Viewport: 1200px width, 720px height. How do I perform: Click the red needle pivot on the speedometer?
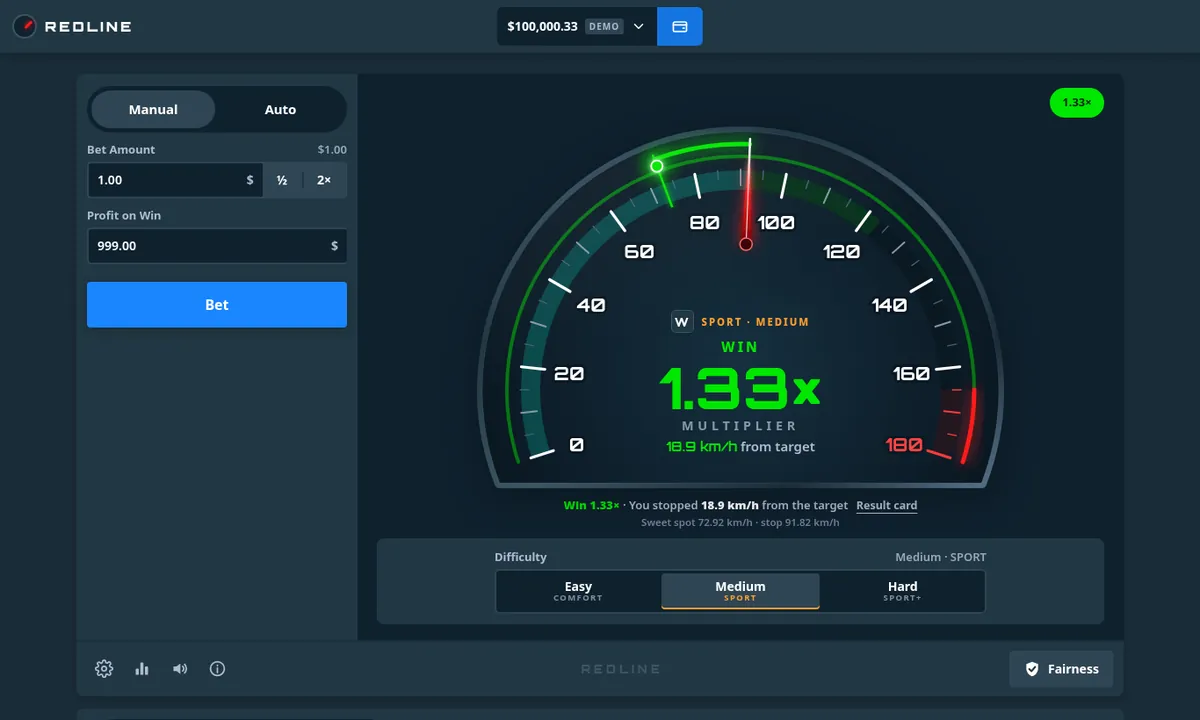(x=746, y=244)
